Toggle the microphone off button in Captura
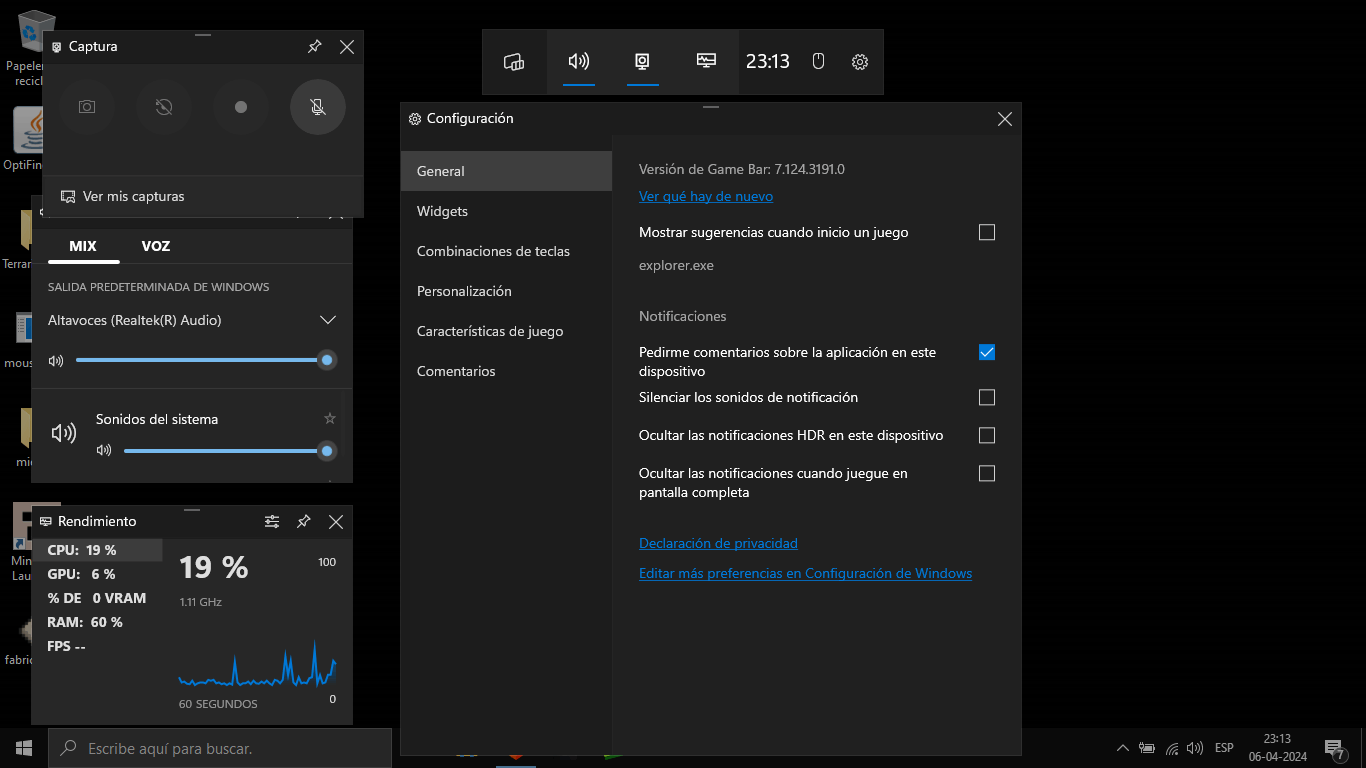 click(x=317, y=107)
